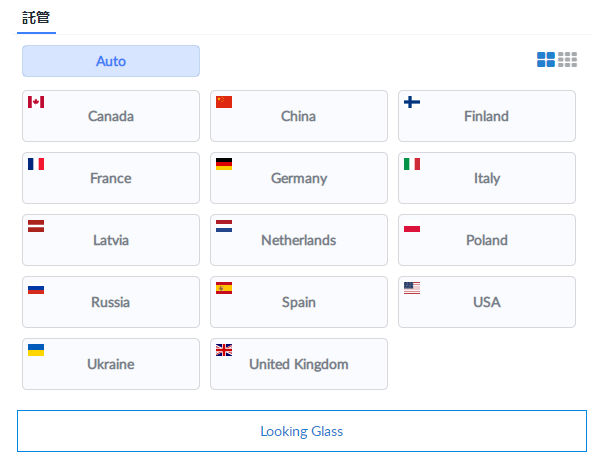Pick Poland from the country list
Viewport: 608px width, 466px height.
point(486,240)
